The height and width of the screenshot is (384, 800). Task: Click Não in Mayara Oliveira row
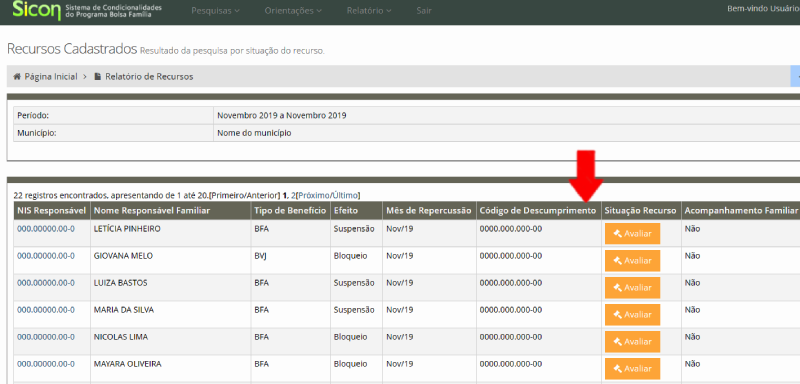(x=692, y=364)
